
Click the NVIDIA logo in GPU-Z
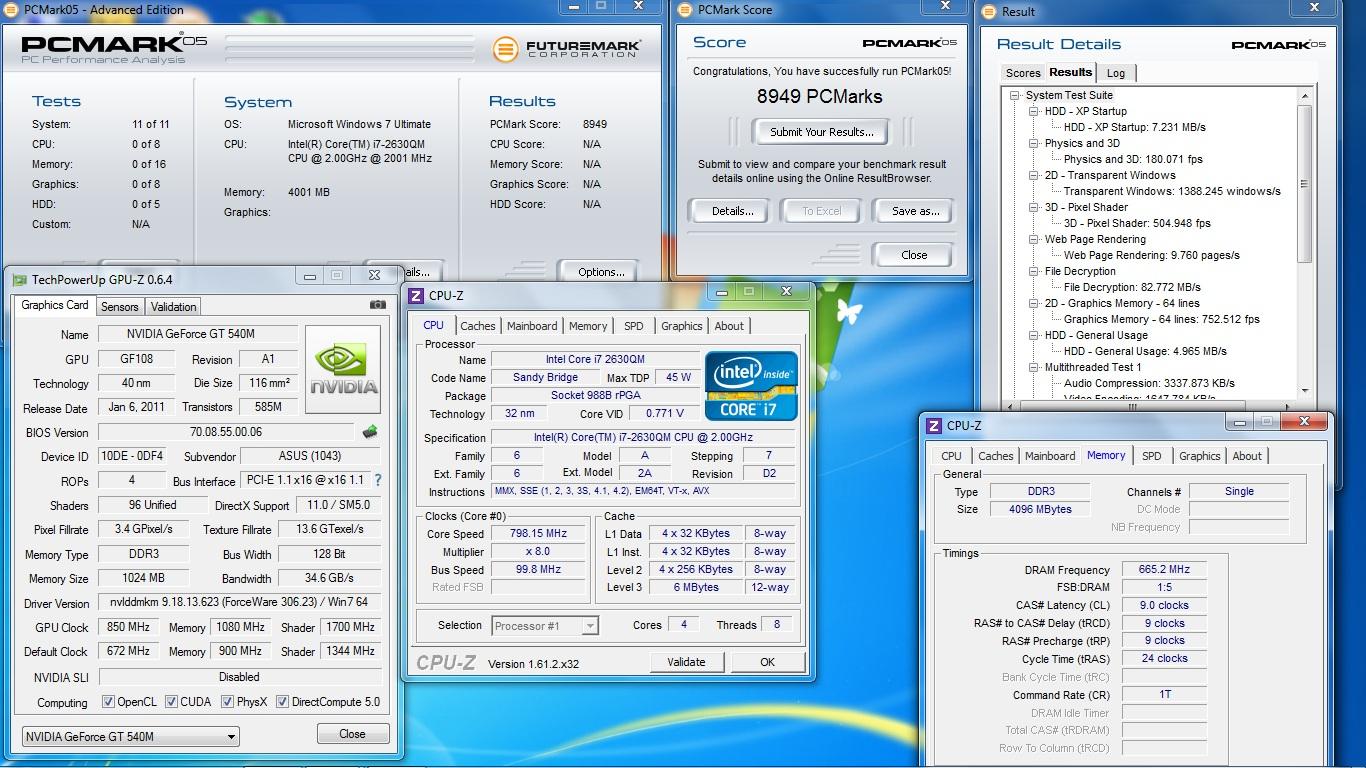343,369
